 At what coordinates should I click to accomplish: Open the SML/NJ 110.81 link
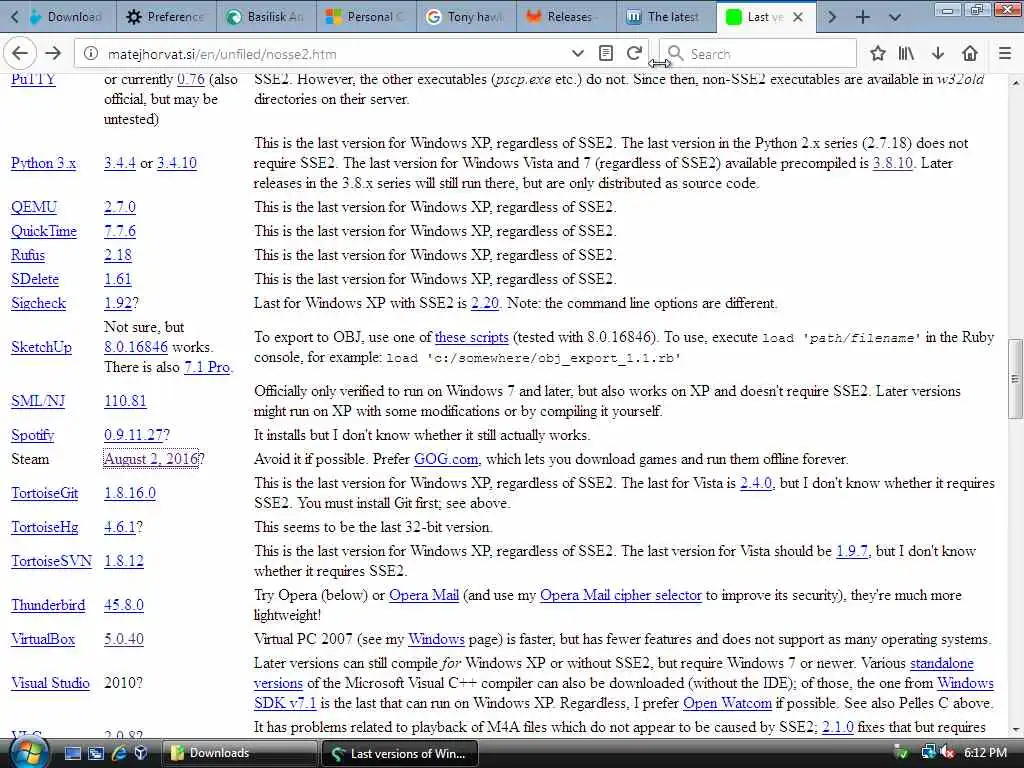125,401
